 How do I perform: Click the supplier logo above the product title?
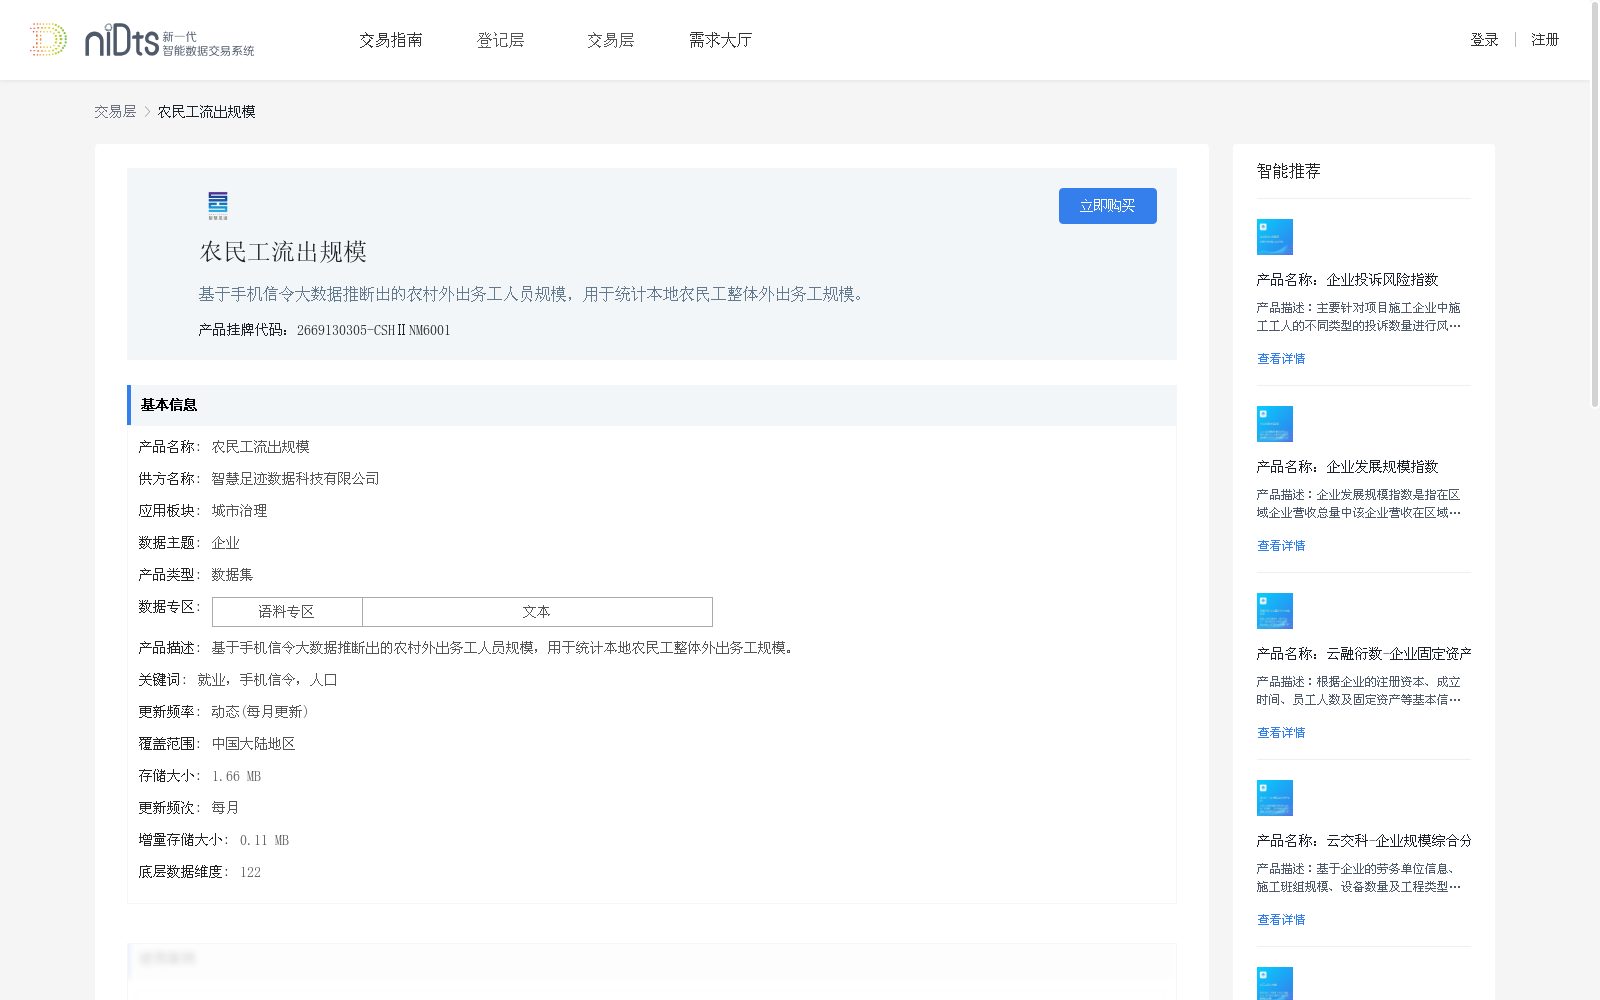click(218, 205)
